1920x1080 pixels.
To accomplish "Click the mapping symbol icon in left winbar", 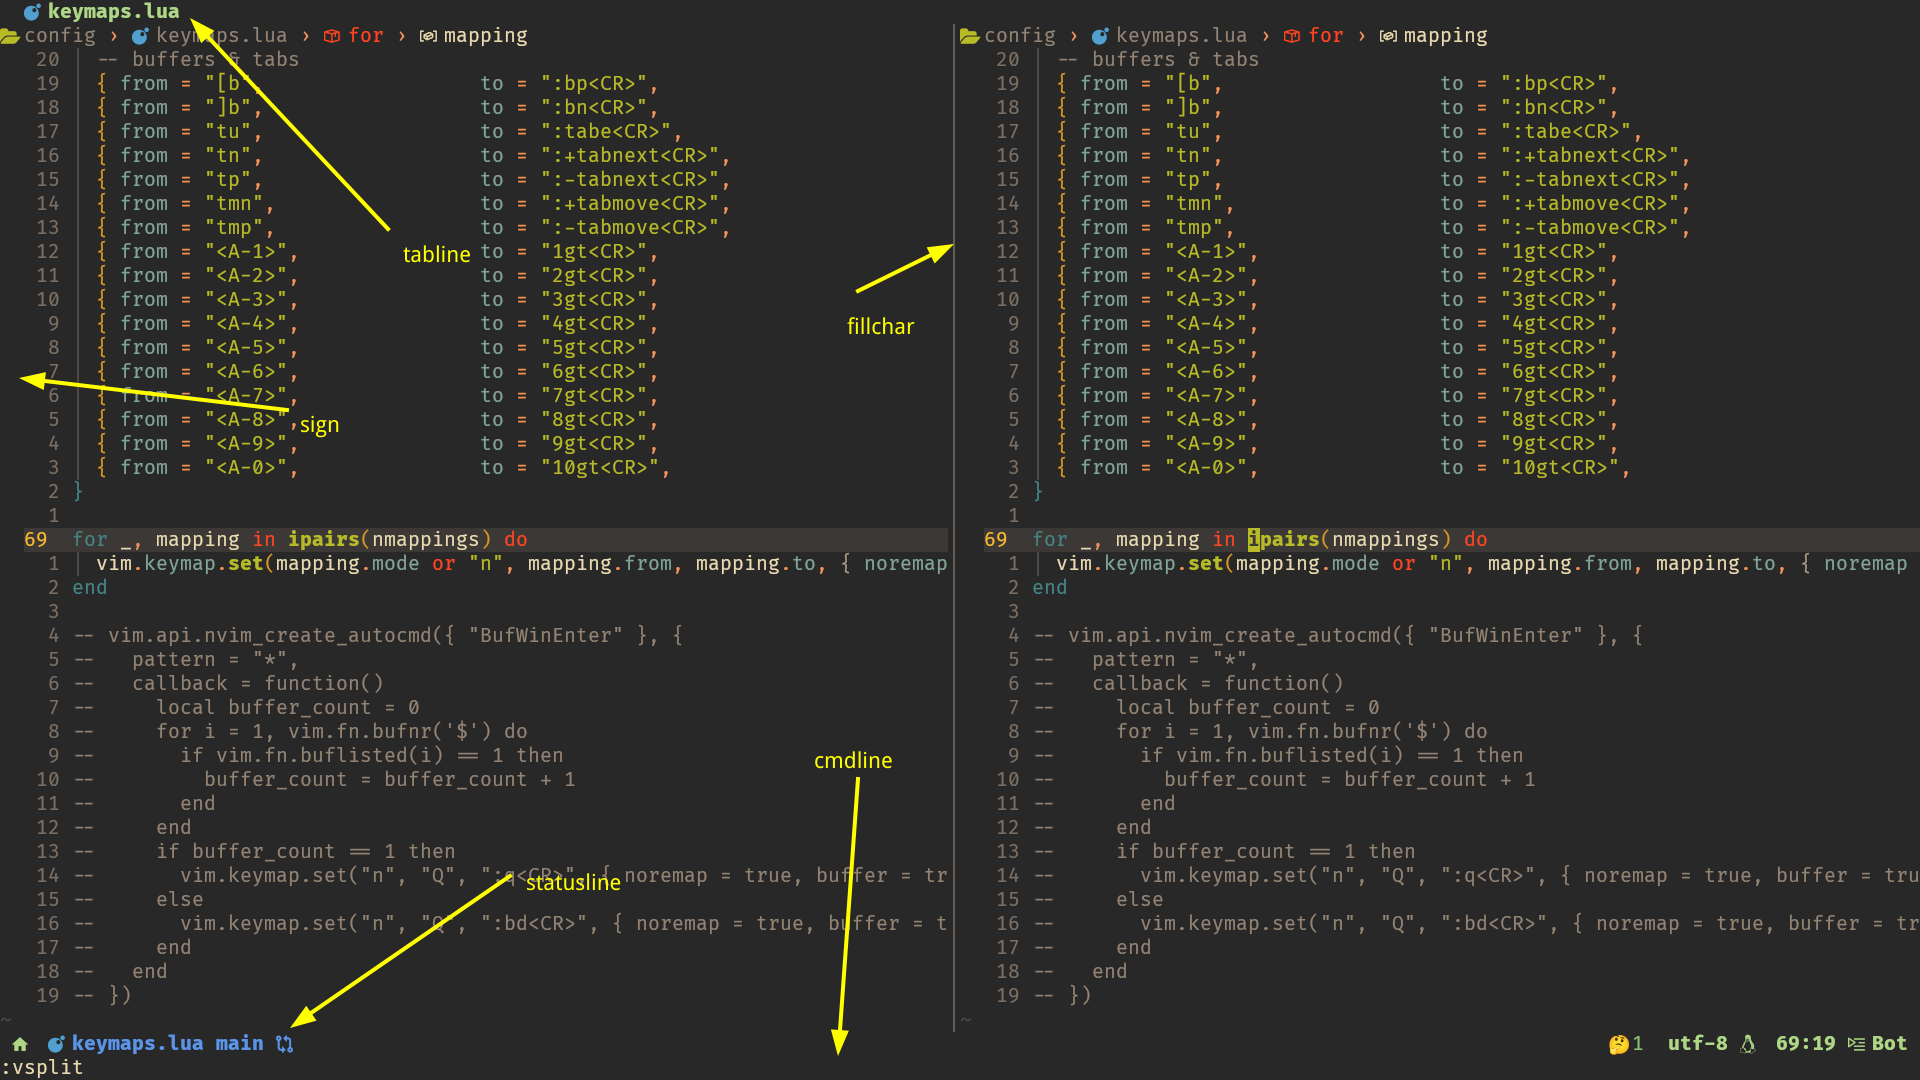I will pyautogui.click(x=428, y=35).
